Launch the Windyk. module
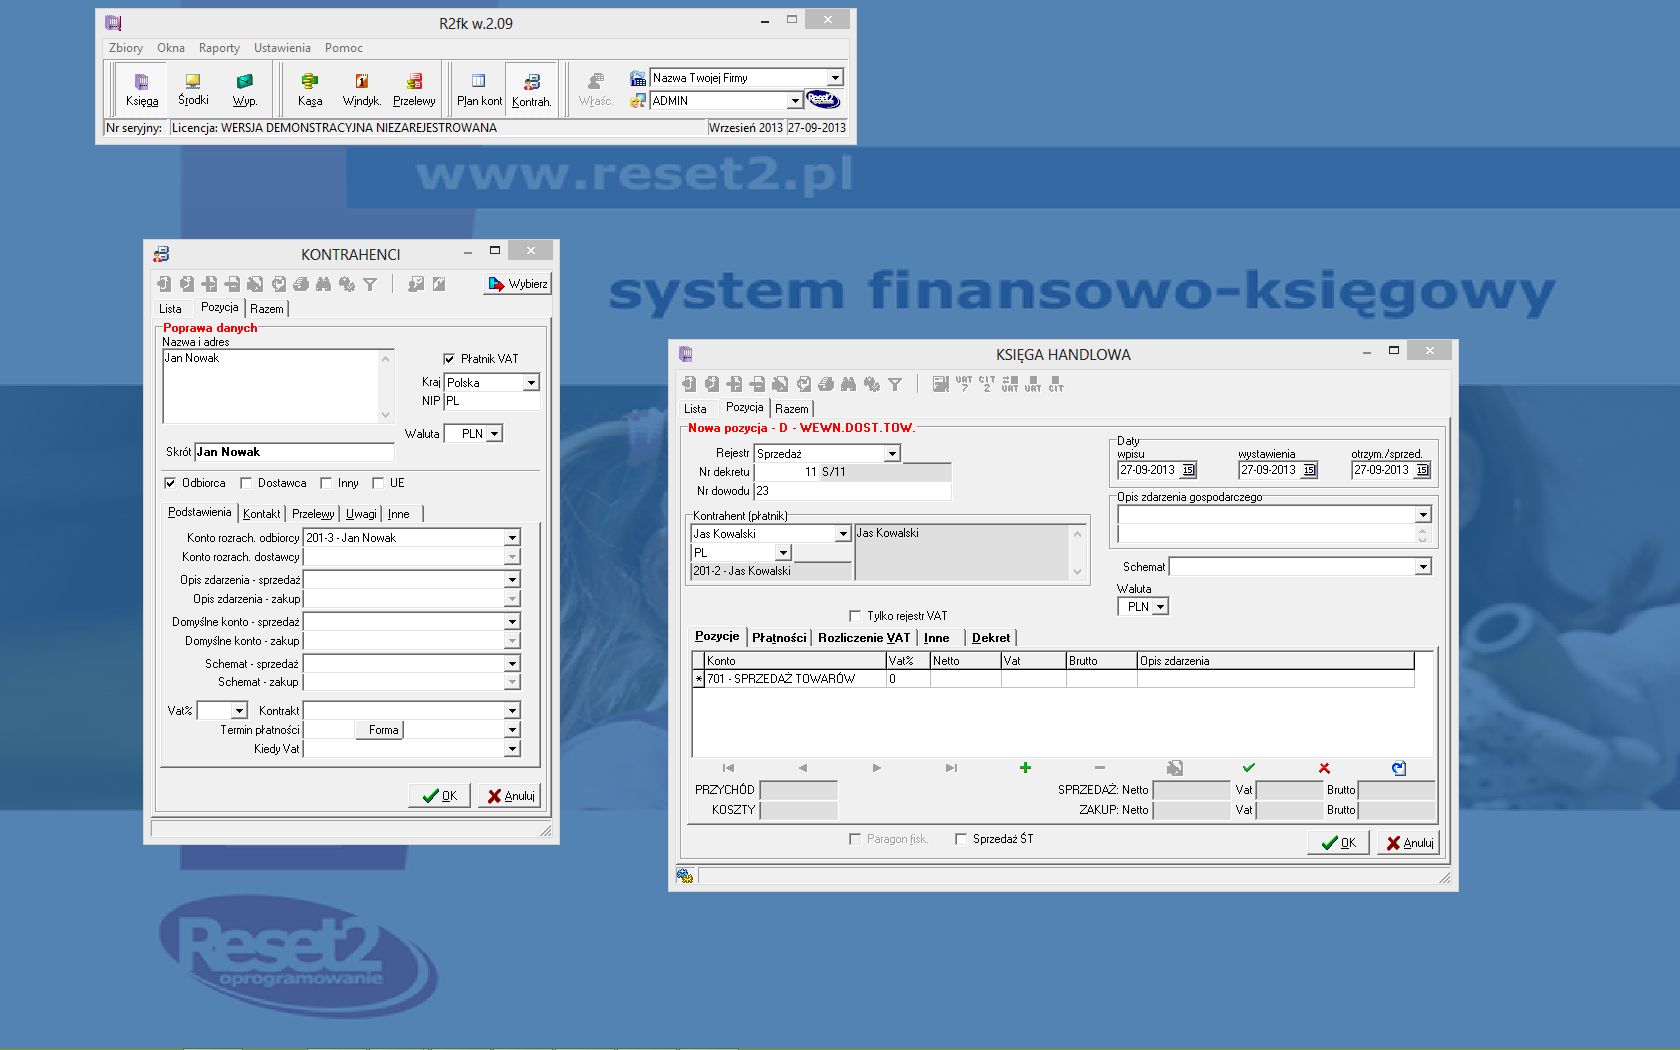1680x1050 pixels. click(x=361, y=89)
